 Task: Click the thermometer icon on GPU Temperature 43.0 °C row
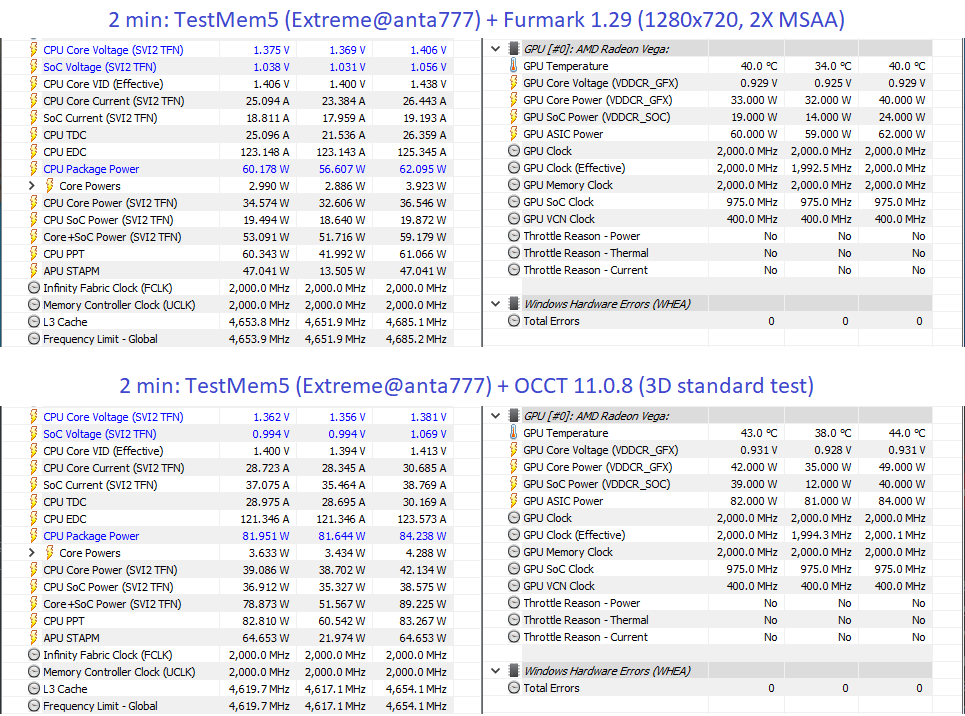click(x=514, y=433)
